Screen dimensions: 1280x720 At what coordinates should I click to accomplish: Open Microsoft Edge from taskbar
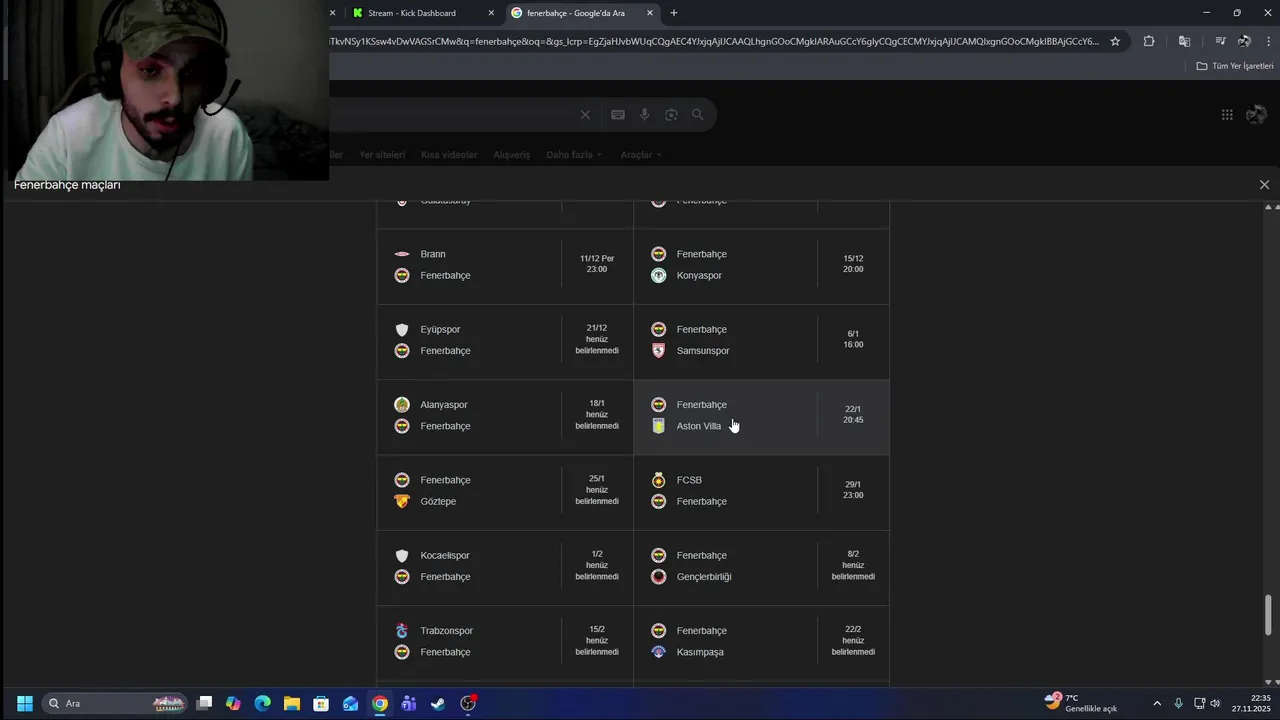tap(262, 703)
